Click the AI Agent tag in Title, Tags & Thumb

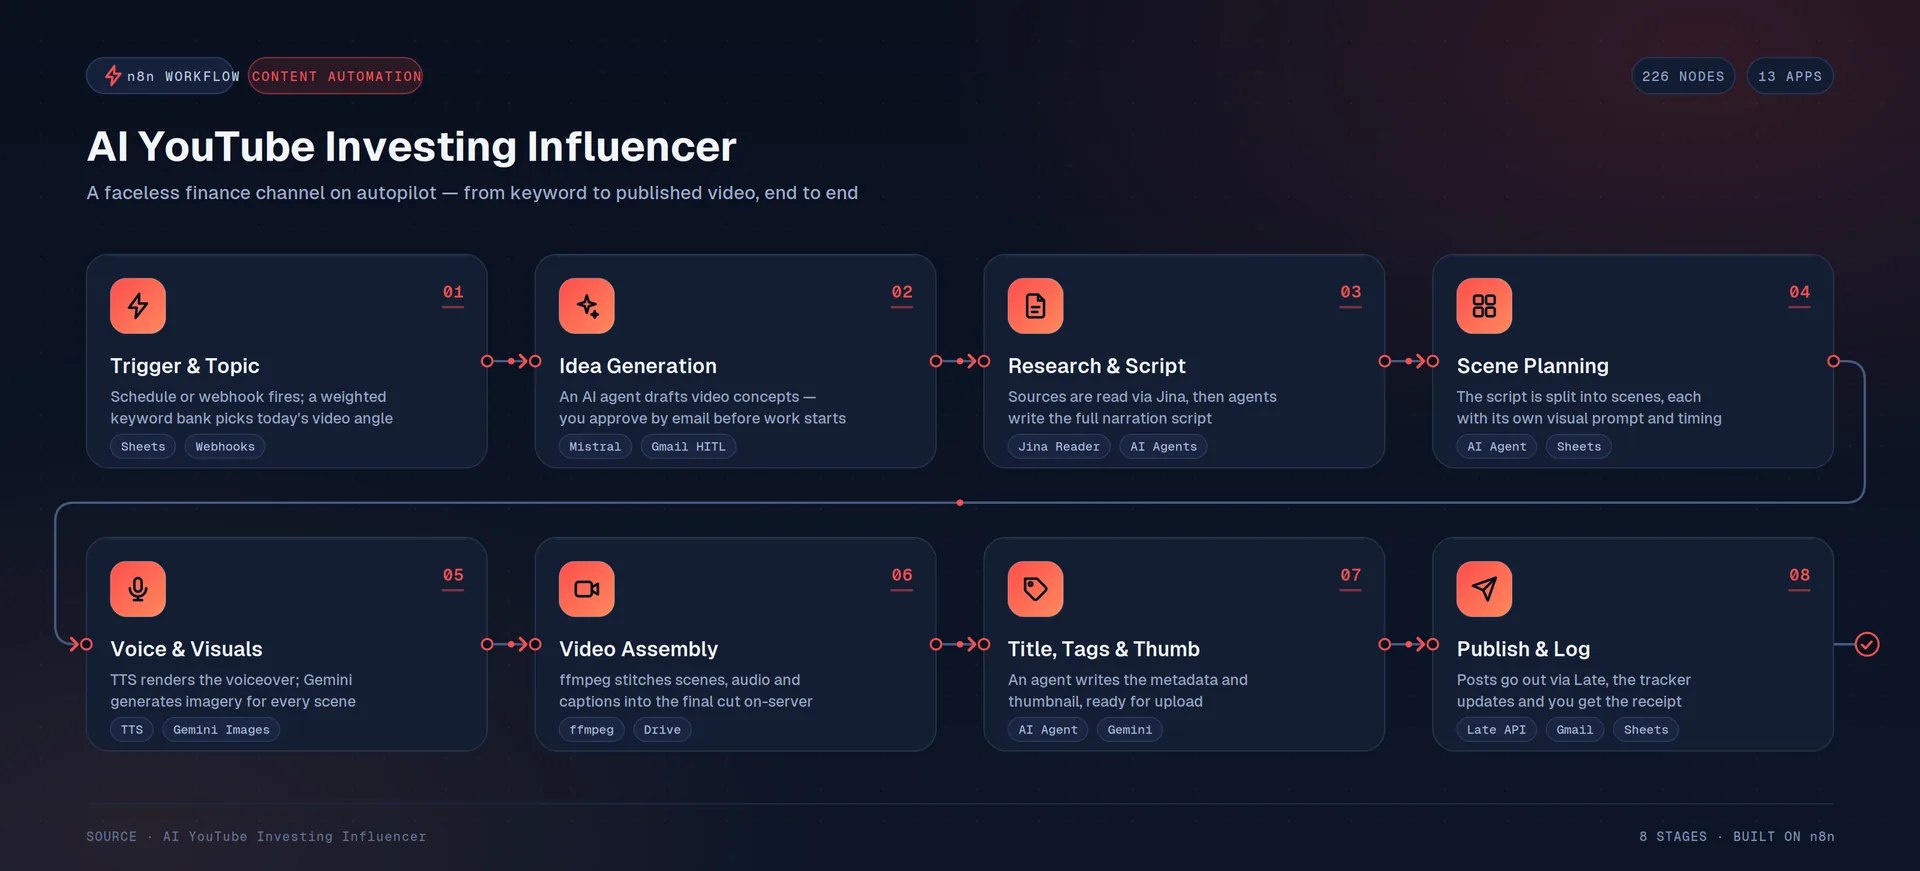point(1048,730)
